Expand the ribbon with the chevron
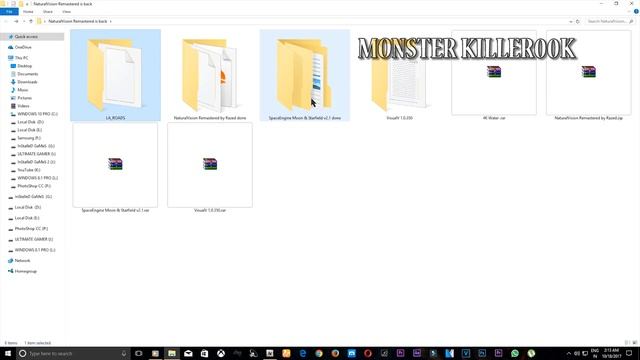 [x=629, y=11]
